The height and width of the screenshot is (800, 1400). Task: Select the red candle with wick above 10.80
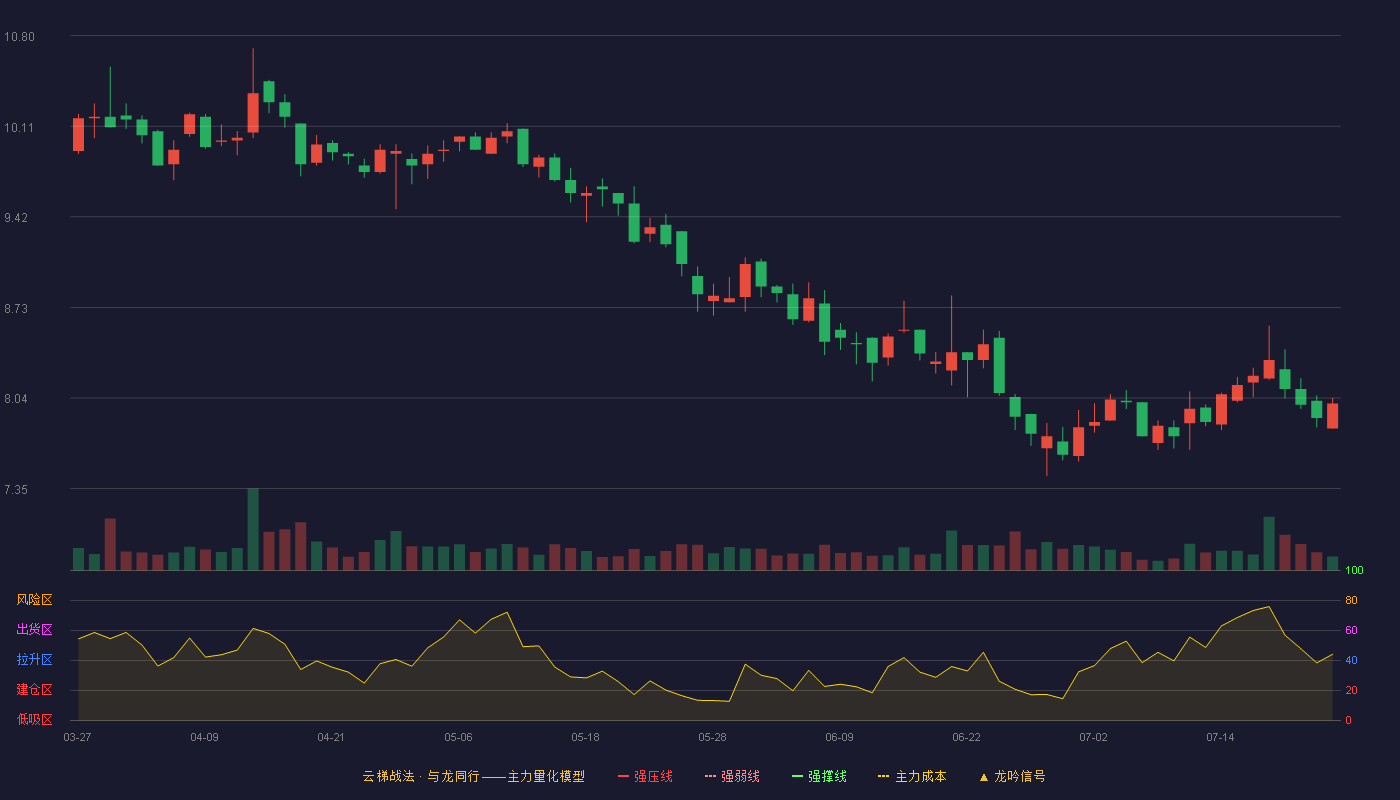(x=253, y=112)
